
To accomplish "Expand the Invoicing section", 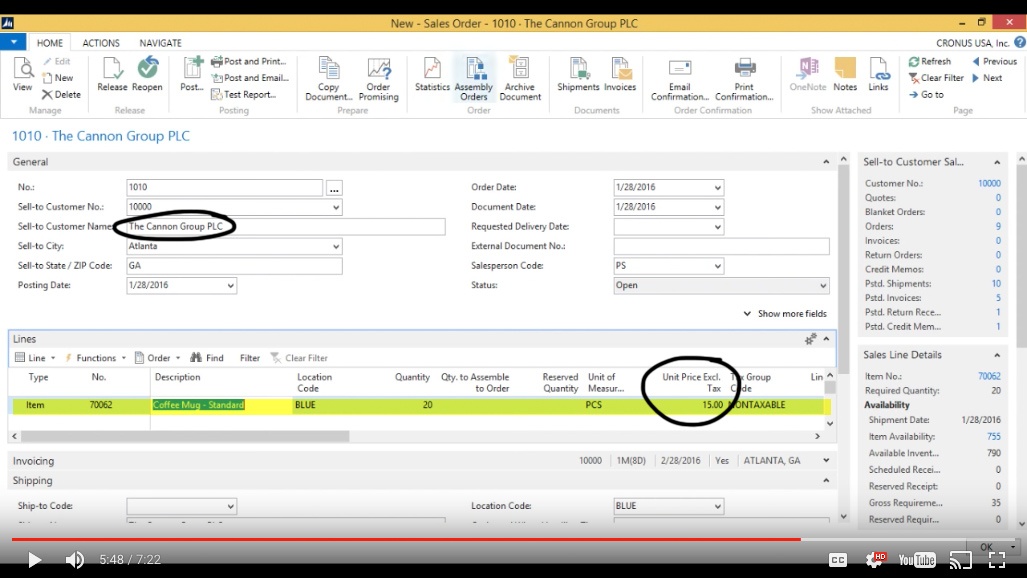I will click(826, 461).
